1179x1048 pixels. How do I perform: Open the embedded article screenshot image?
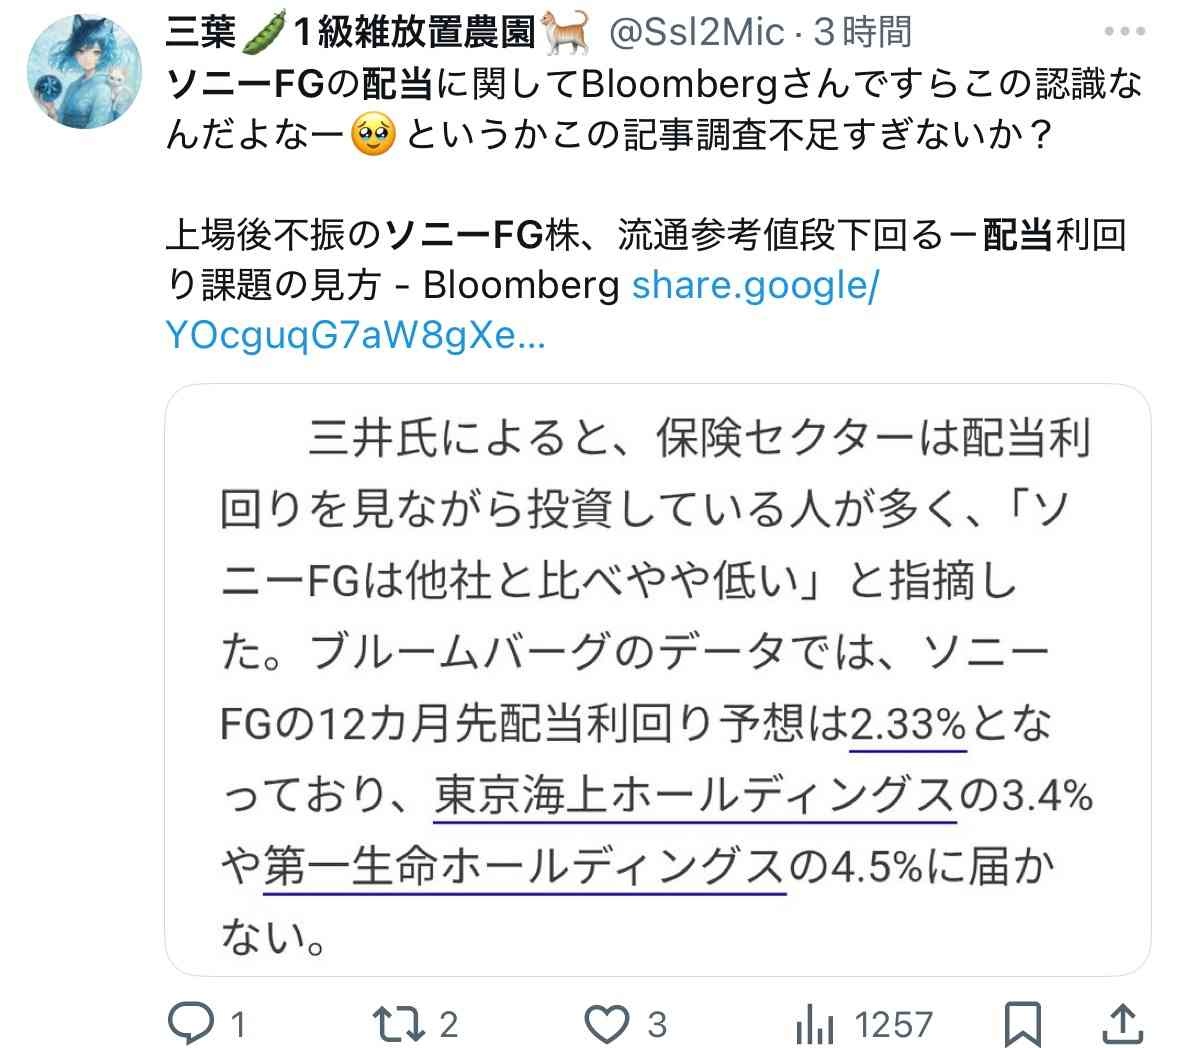pyautogui.click(x=658, y=680)
